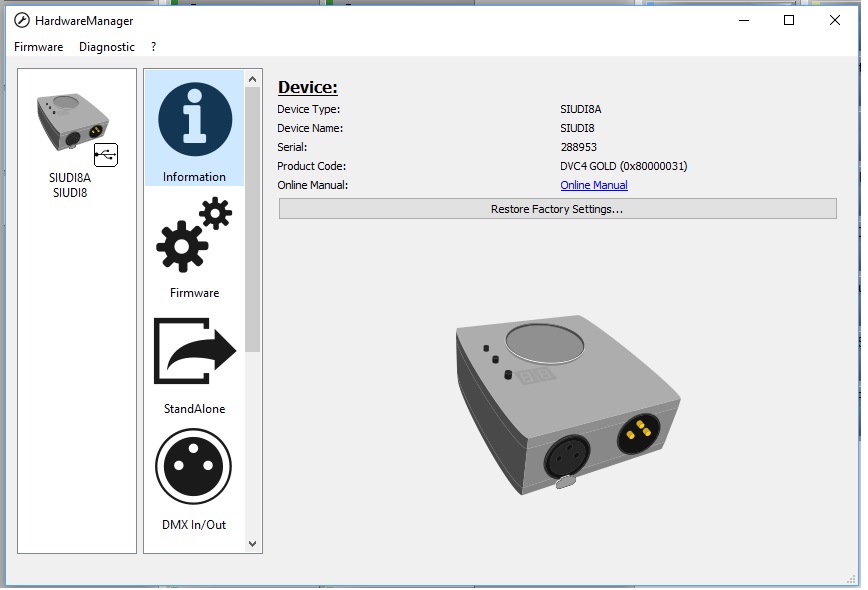Click the 'Device Type:' label
The height and width of the screenshot is (590, 868).
click(308, 109)
